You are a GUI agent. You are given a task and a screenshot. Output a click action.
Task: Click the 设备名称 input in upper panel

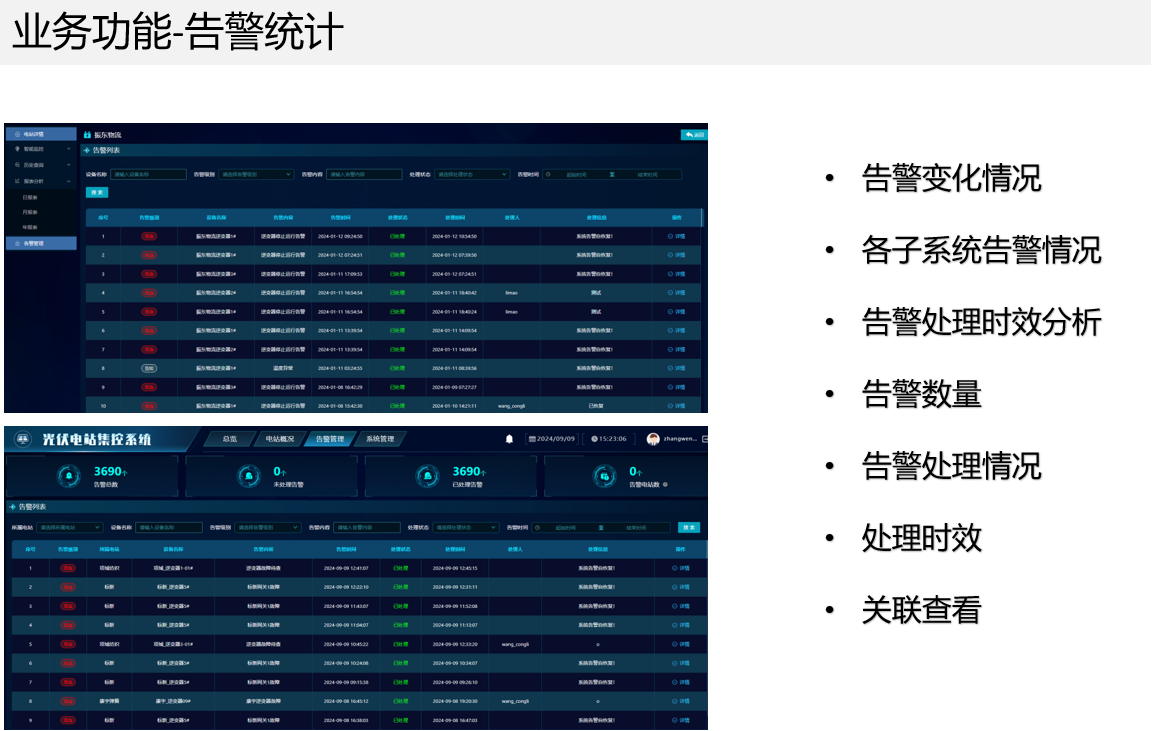148,174
